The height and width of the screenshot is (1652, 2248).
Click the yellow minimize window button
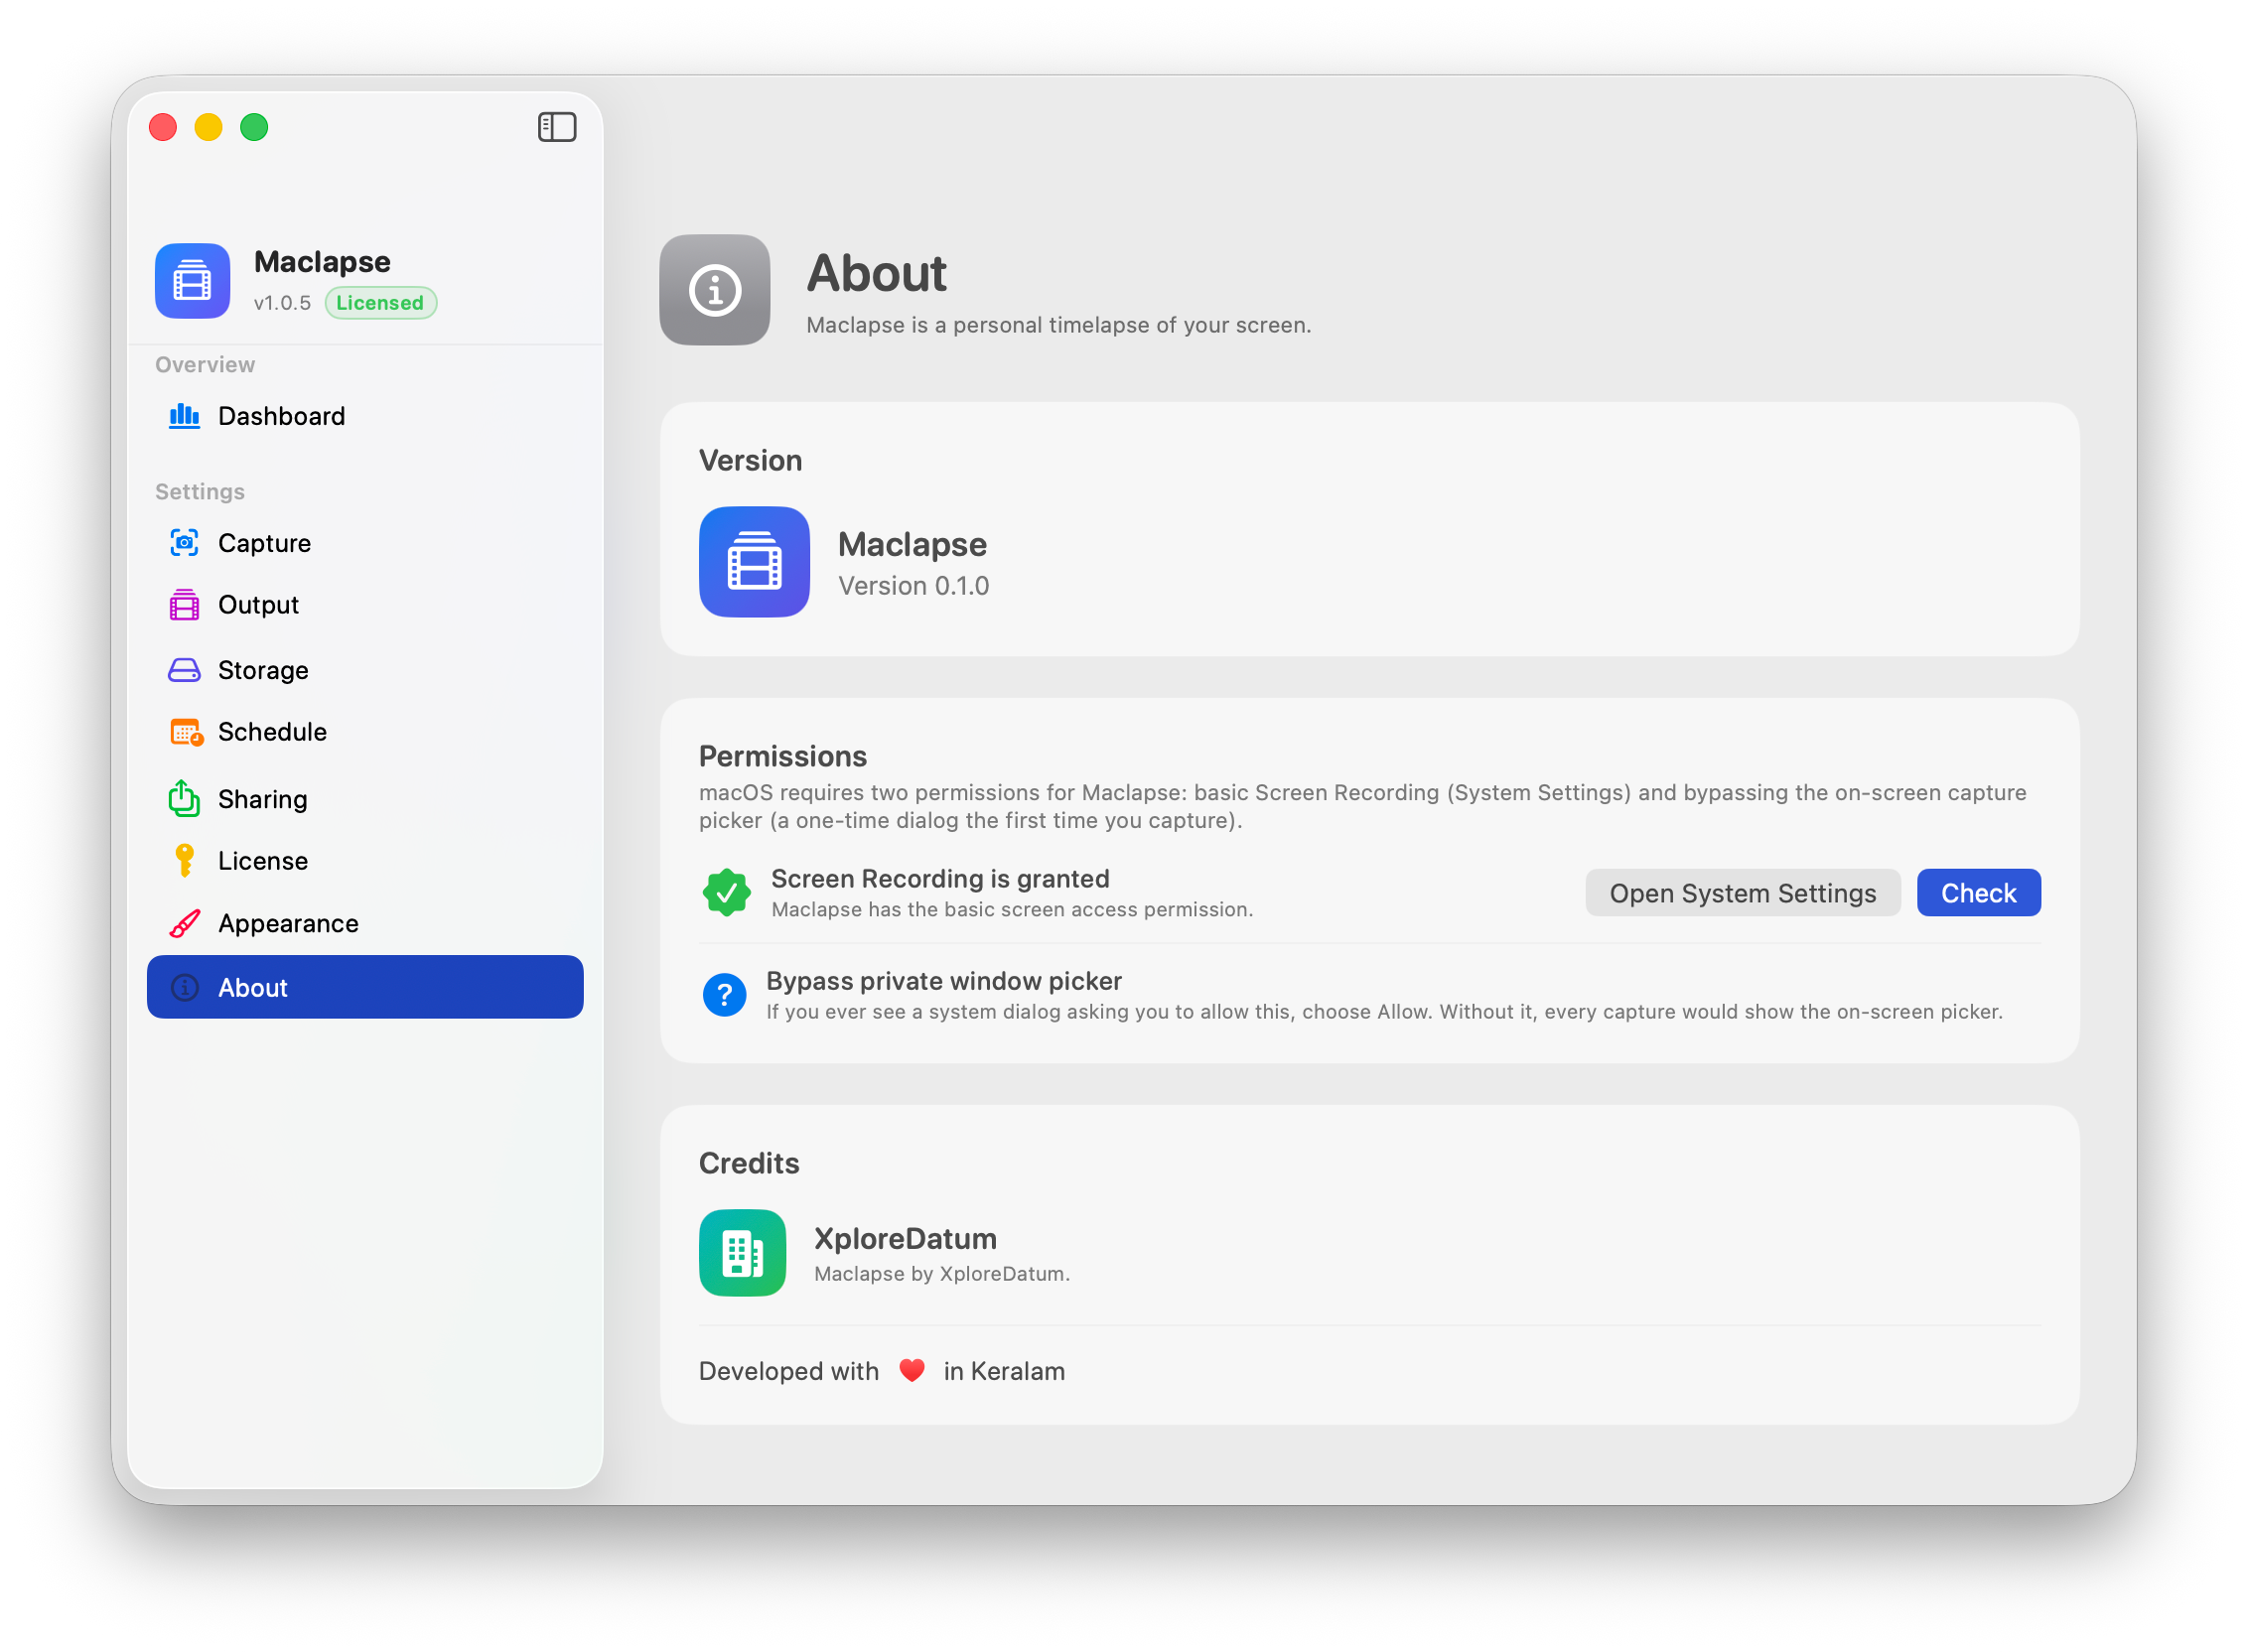(x=208, y=127)
